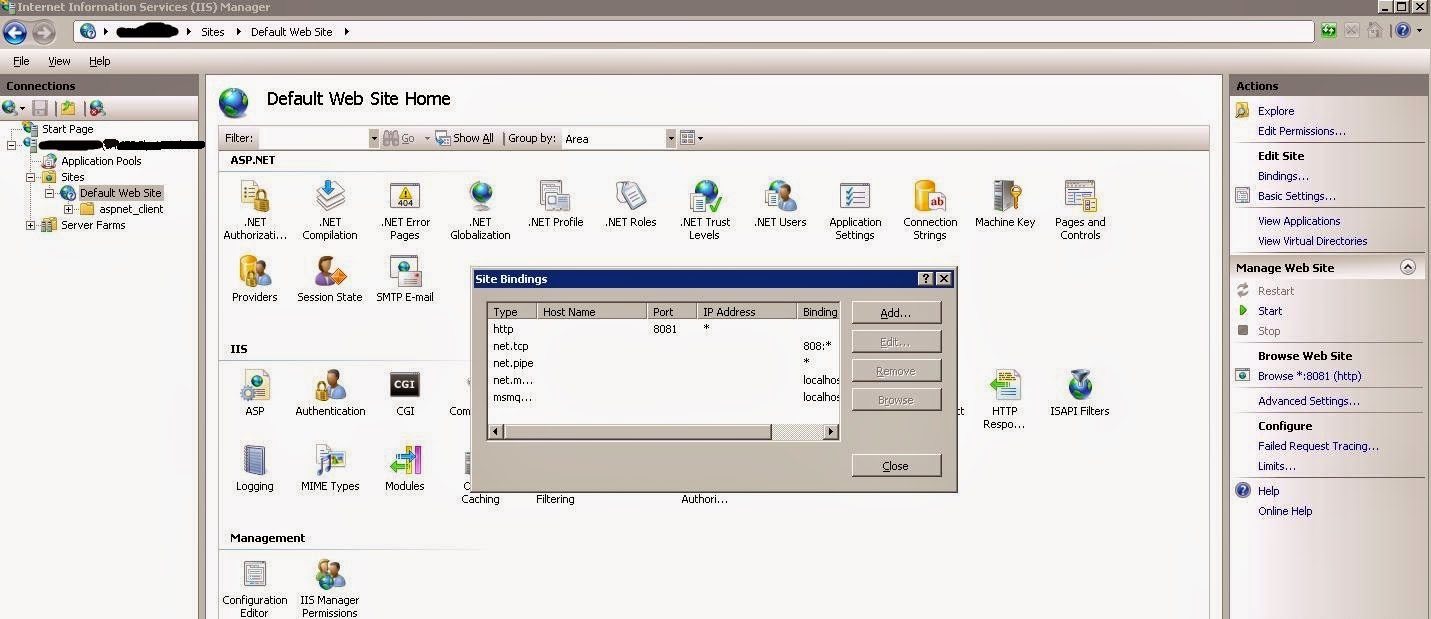Click the save icon in Connections toolbar

click(40, 108)
